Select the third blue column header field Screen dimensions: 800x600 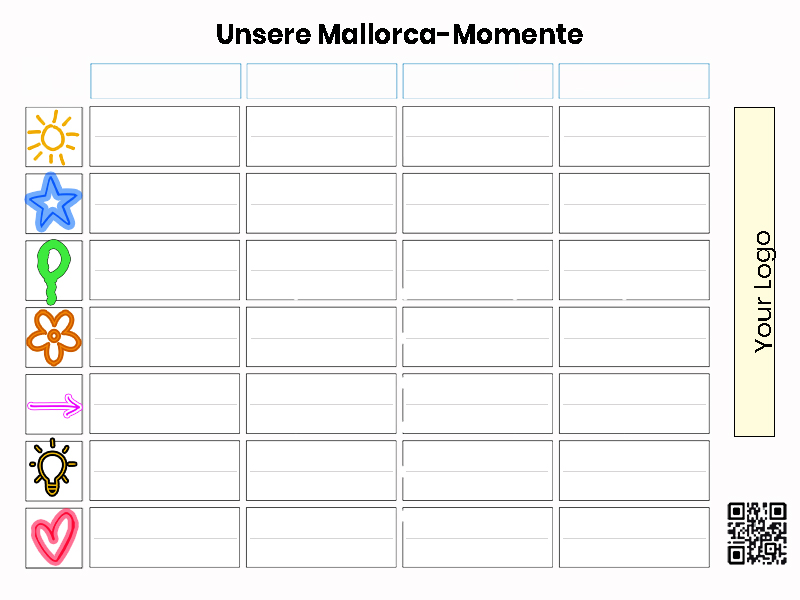[477, 81]
